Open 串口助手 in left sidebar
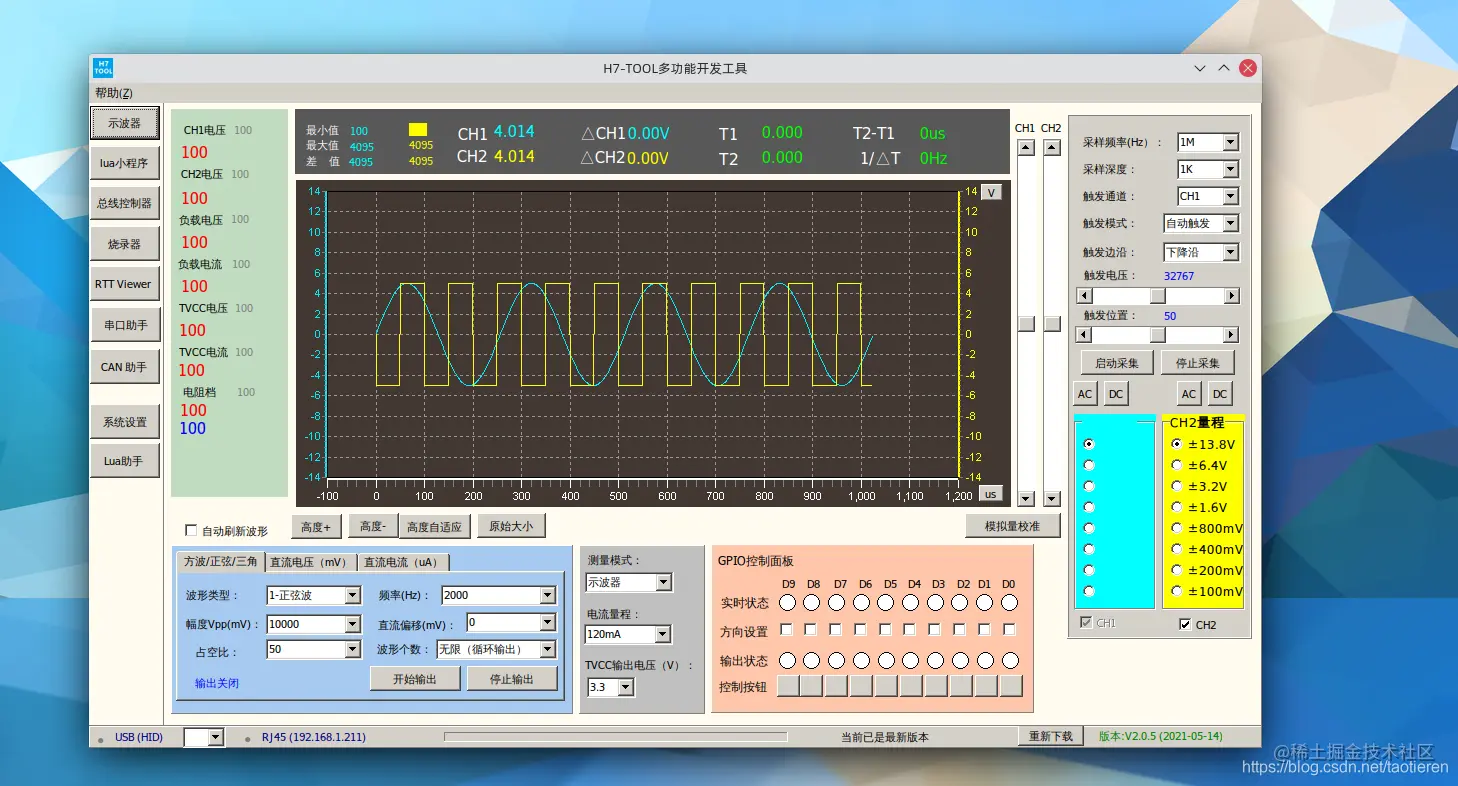The width and height of the screenshot is (1458, 786). [125, 325]
